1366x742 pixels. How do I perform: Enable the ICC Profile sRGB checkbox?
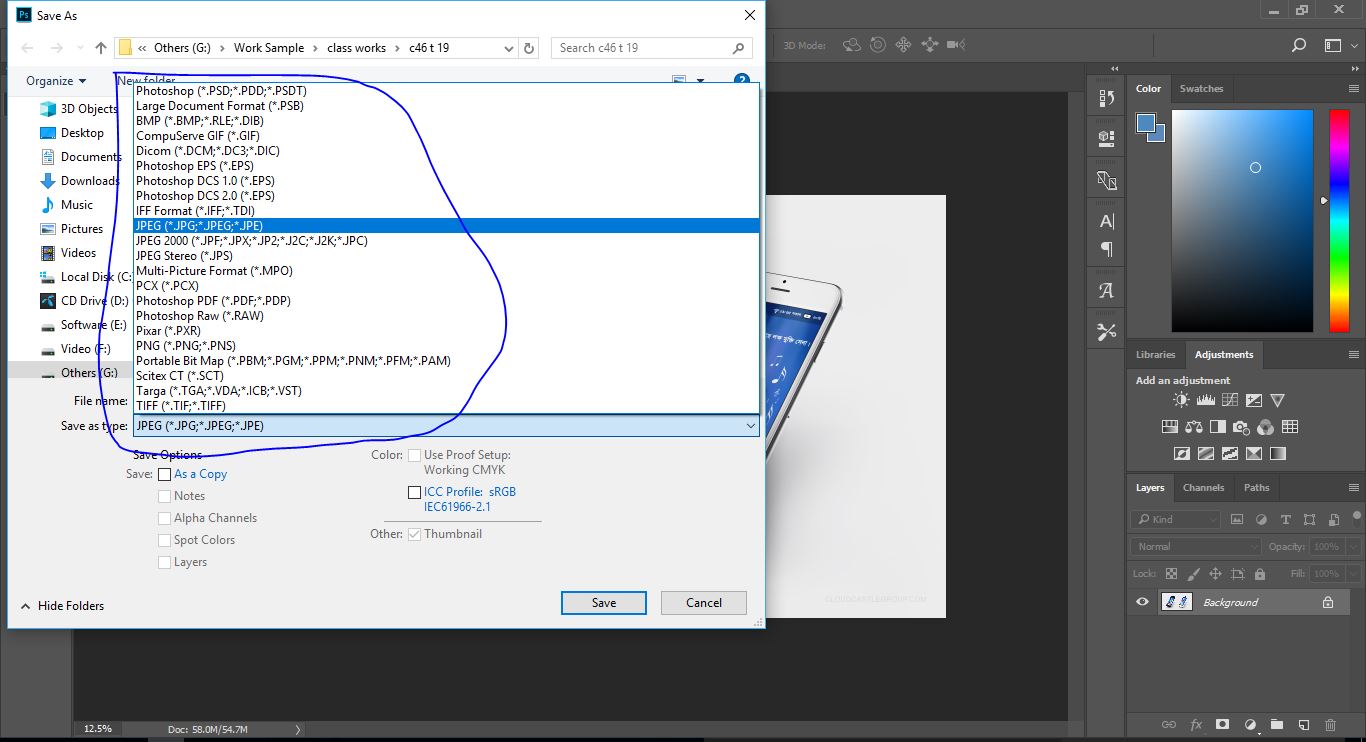point(414,492)
